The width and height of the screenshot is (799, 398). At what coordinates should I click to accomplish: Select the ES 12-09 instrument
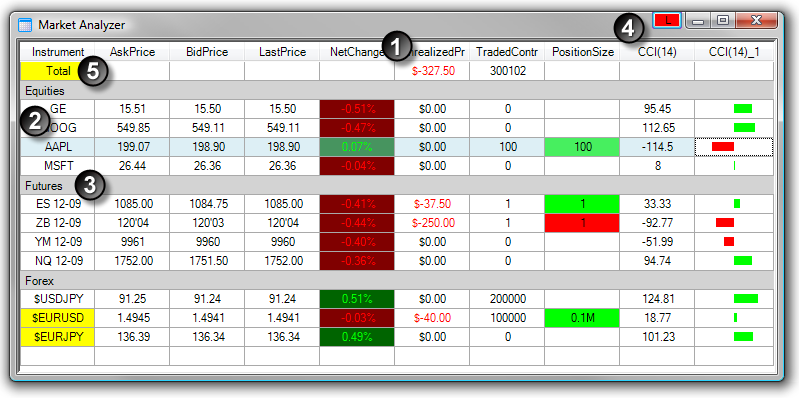pos(58,204)
